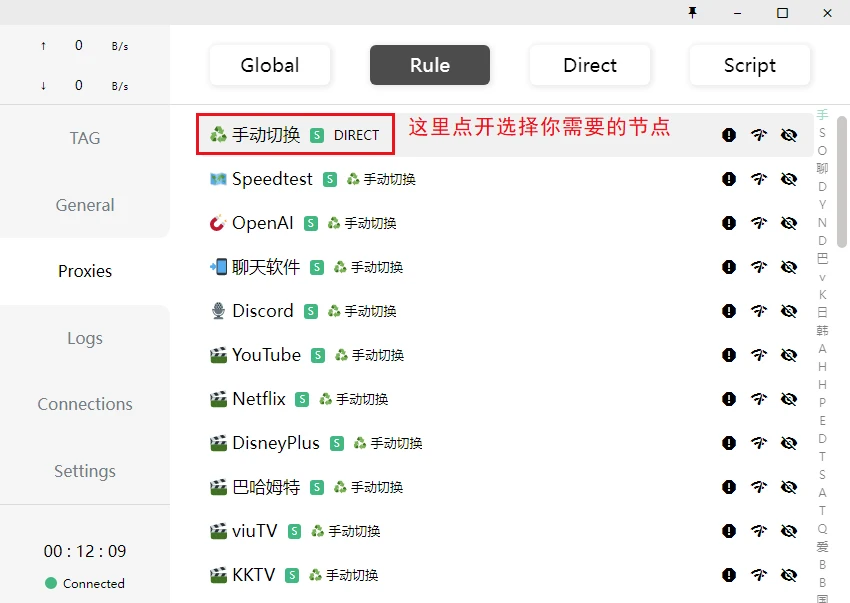Toggle the eye icon on Discord row
The image size is (850, 603).
click(x=789, y=311)
